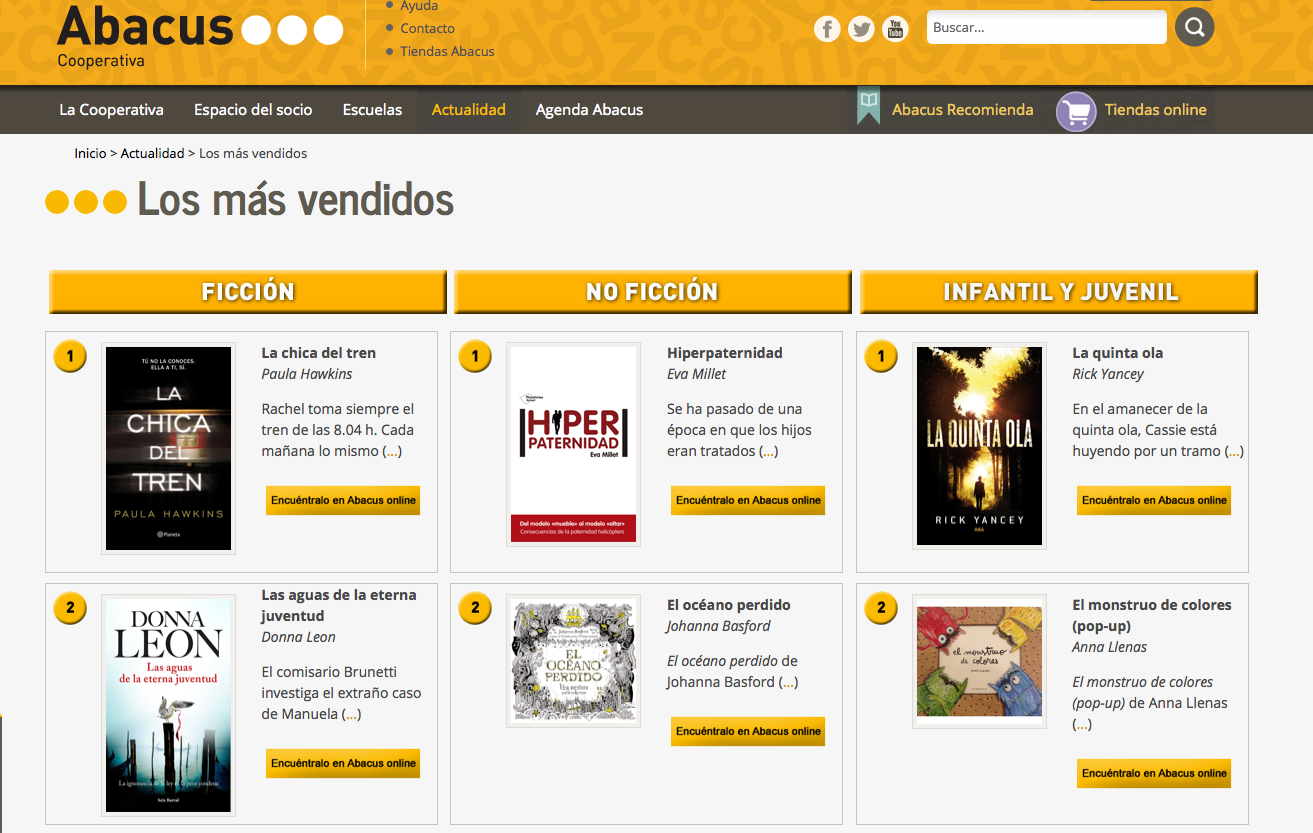Click Encuéntralo button for Hiperpaternidad
The height and width of the screenshot is (833, 1313).
748,500
